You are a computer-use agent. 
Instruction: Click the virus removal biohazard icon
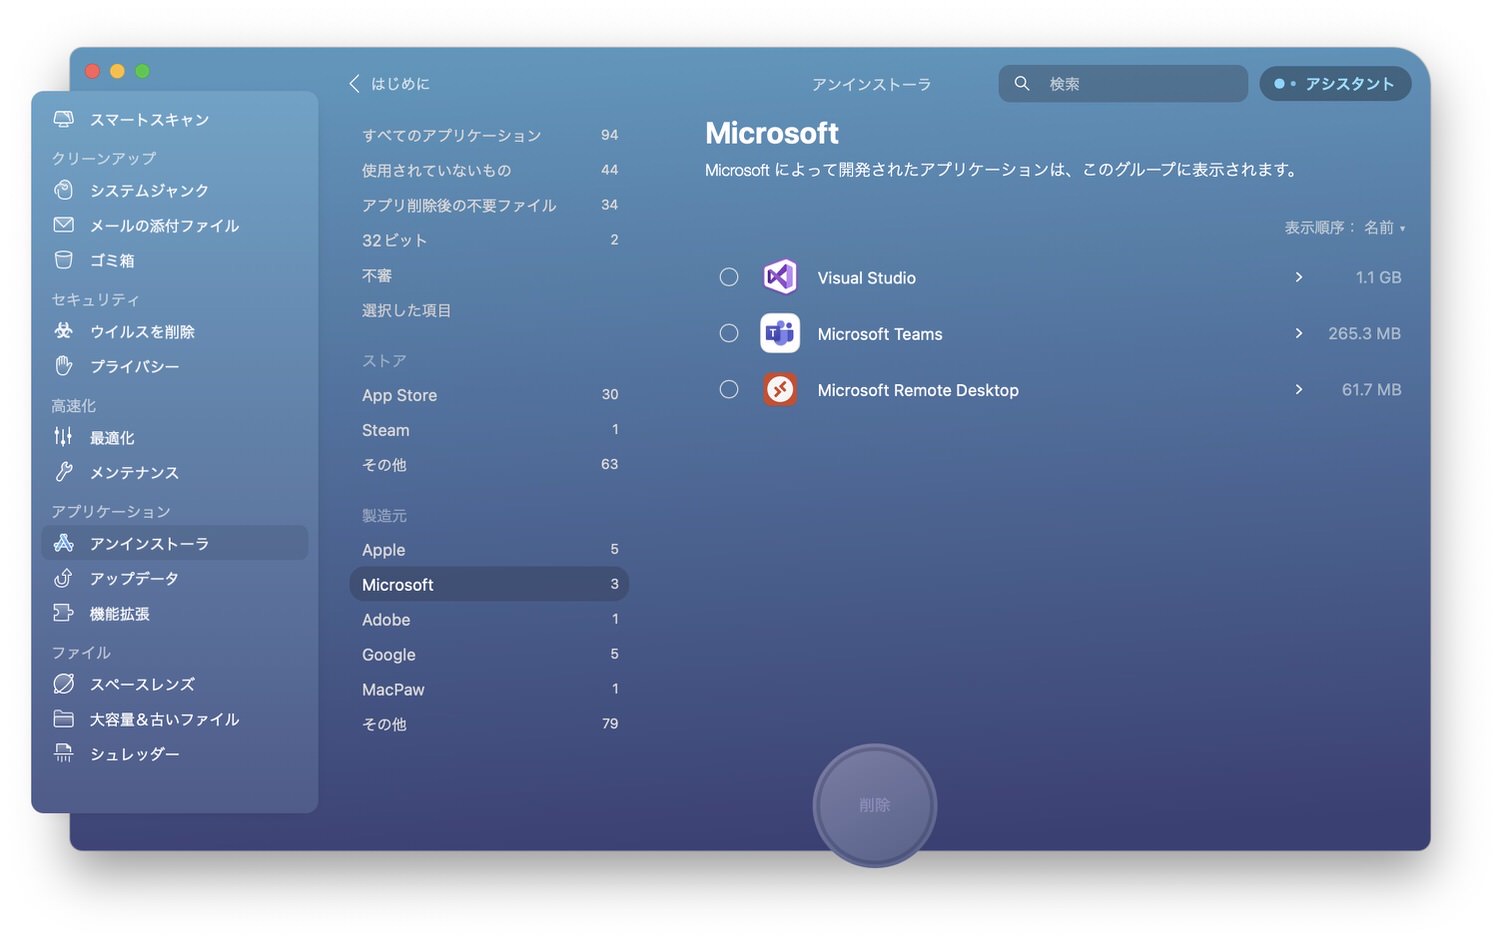click(x=63, y=331)
